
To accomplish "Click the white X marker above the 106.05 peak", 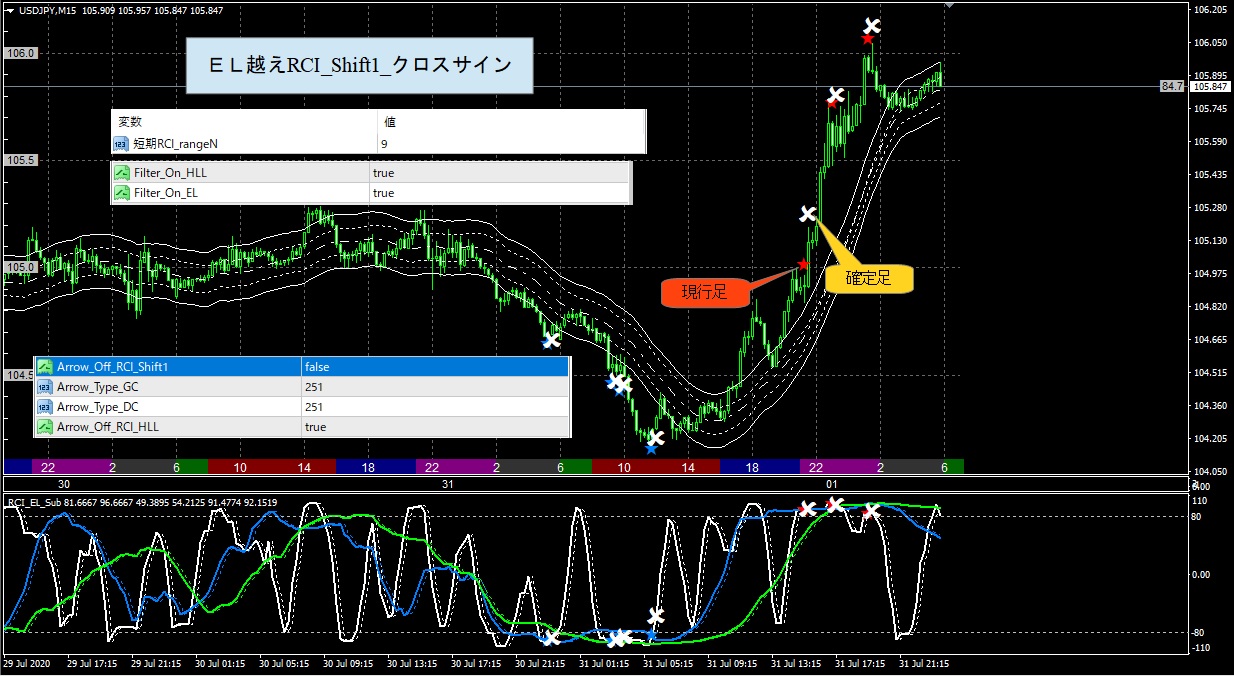I will click(x=872, y=25).
